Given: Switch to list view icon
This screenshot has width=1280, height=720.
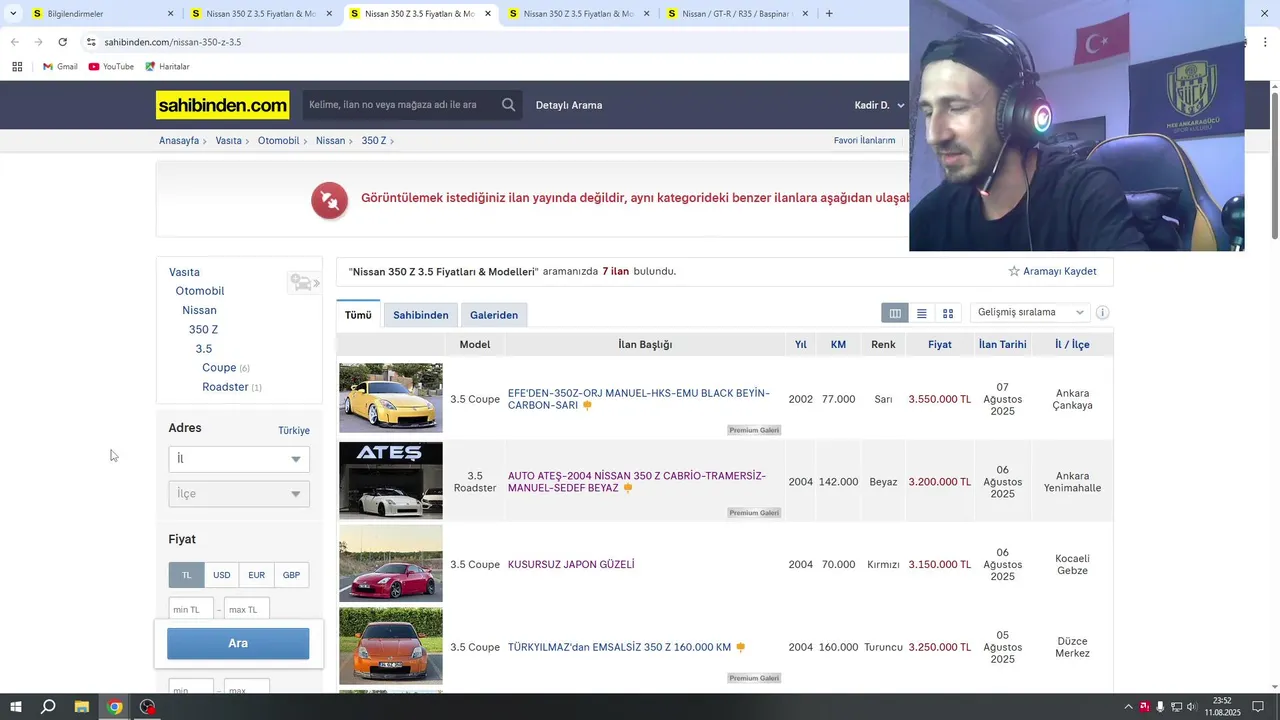Looking at the screenshot, I should click(x=921, y=313).
